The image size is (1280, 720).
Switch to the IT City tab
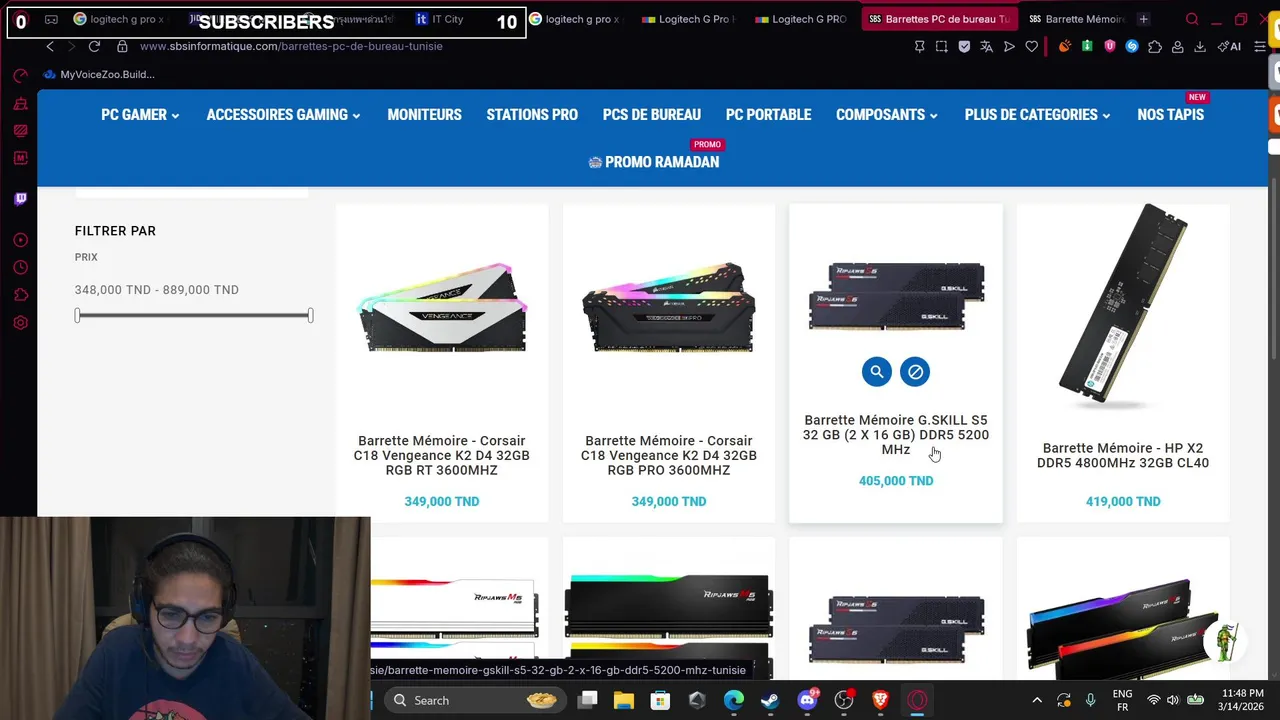440,19
